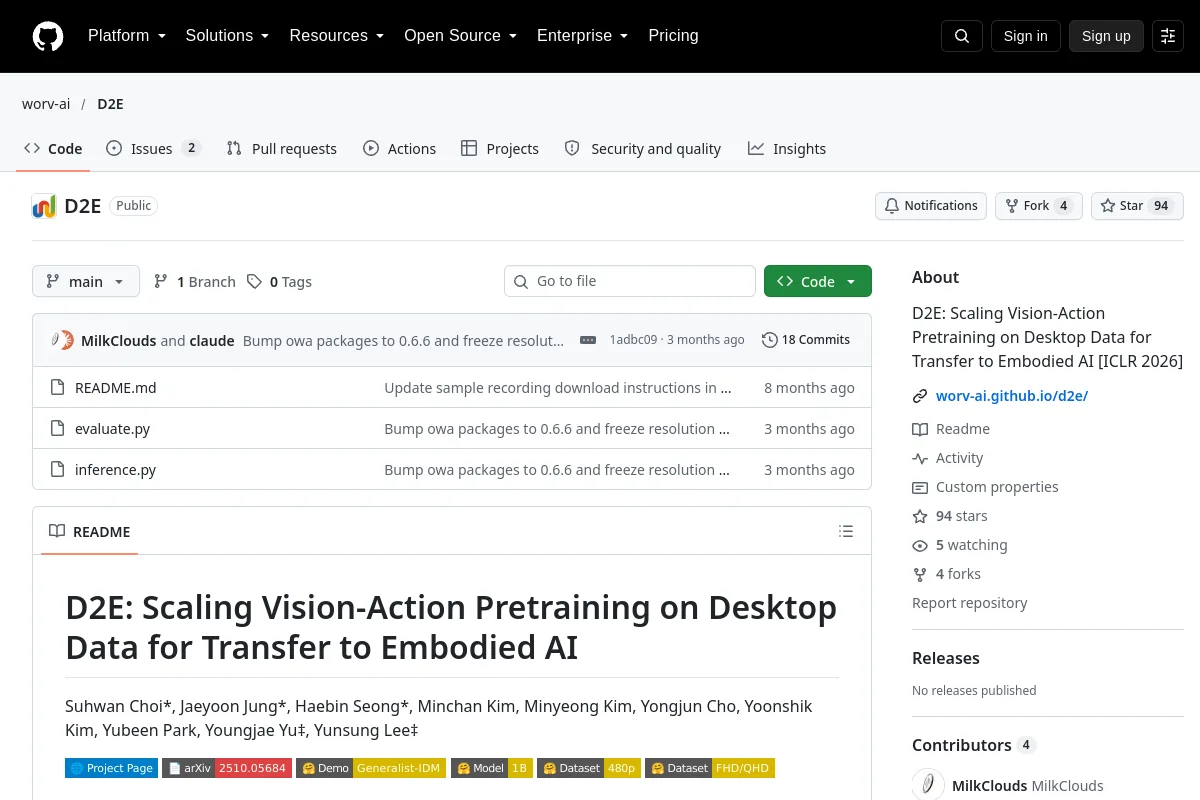Viewport: 1200px width, 800px height.
Task: Star the D2E repository
Action: pos(1137,206)
